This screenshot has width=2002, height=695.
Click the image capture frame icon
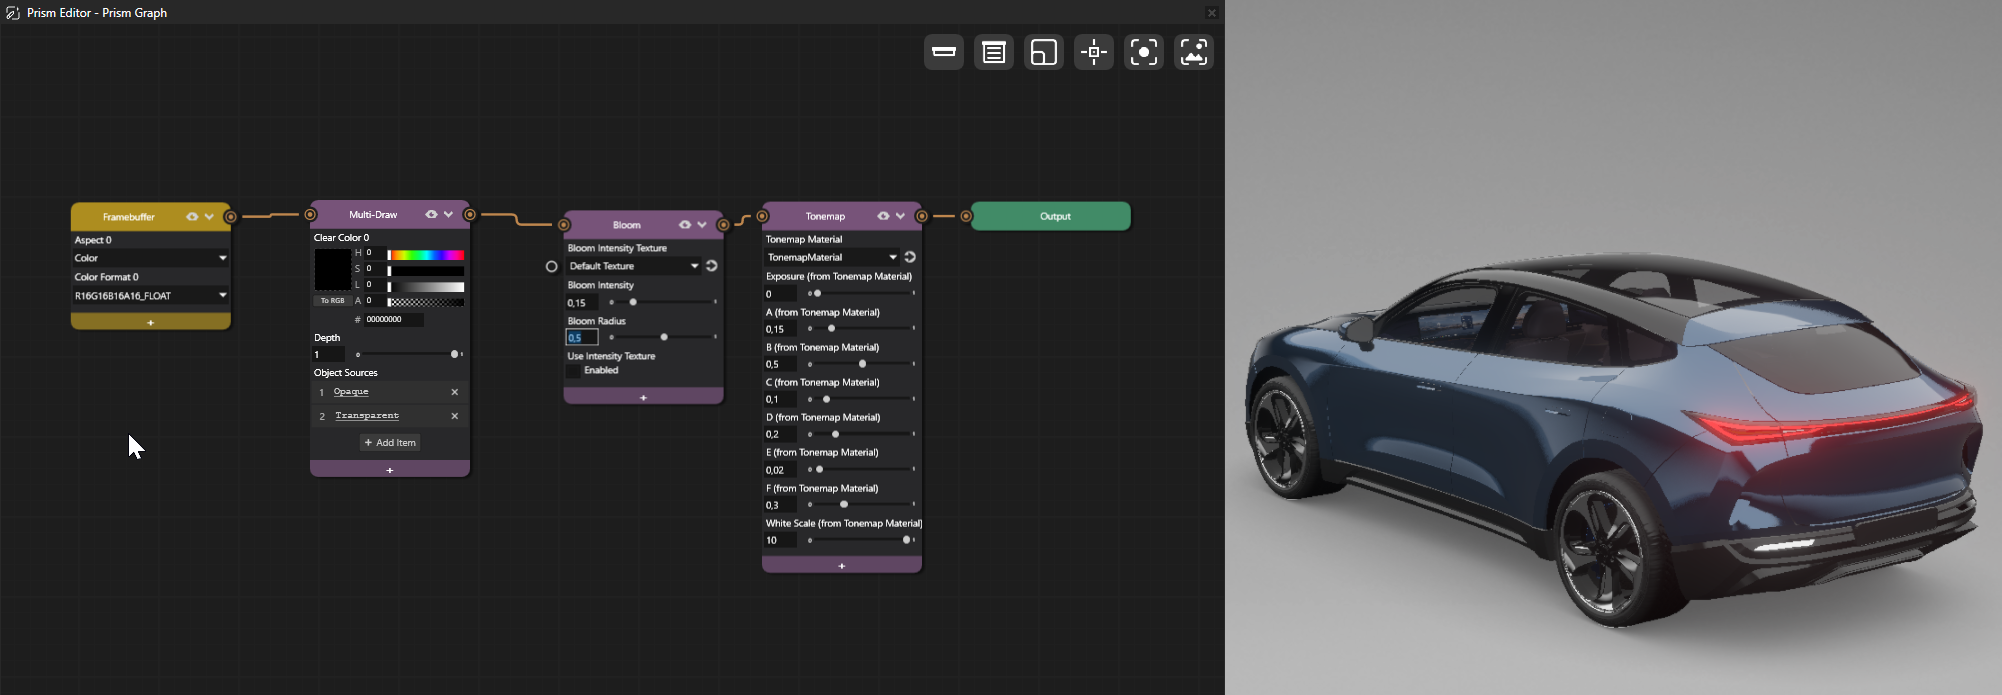1194,52
